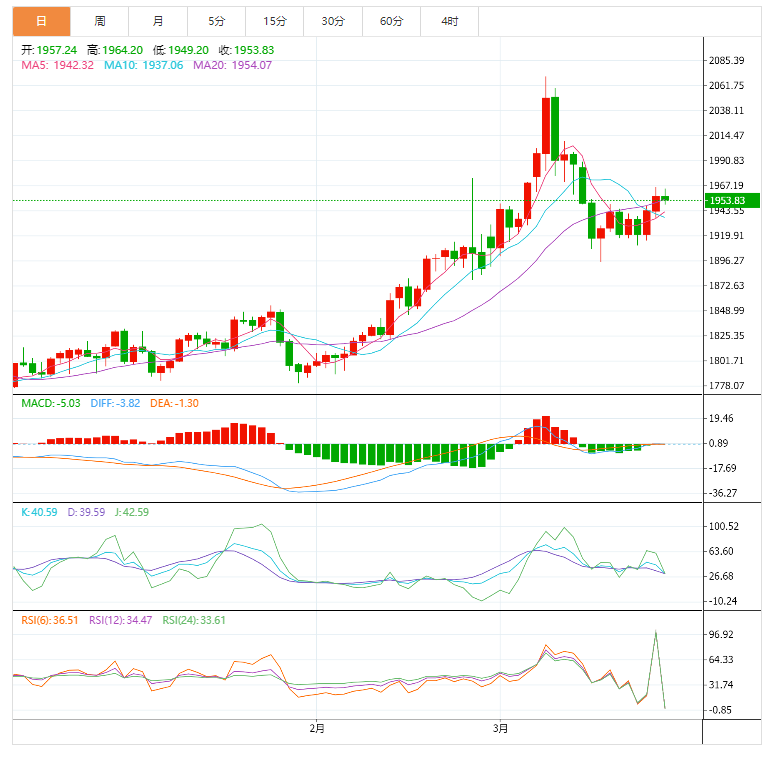Click the -36.27 MACD axis label
773x758 pixels.
click(x=723, y=493)
